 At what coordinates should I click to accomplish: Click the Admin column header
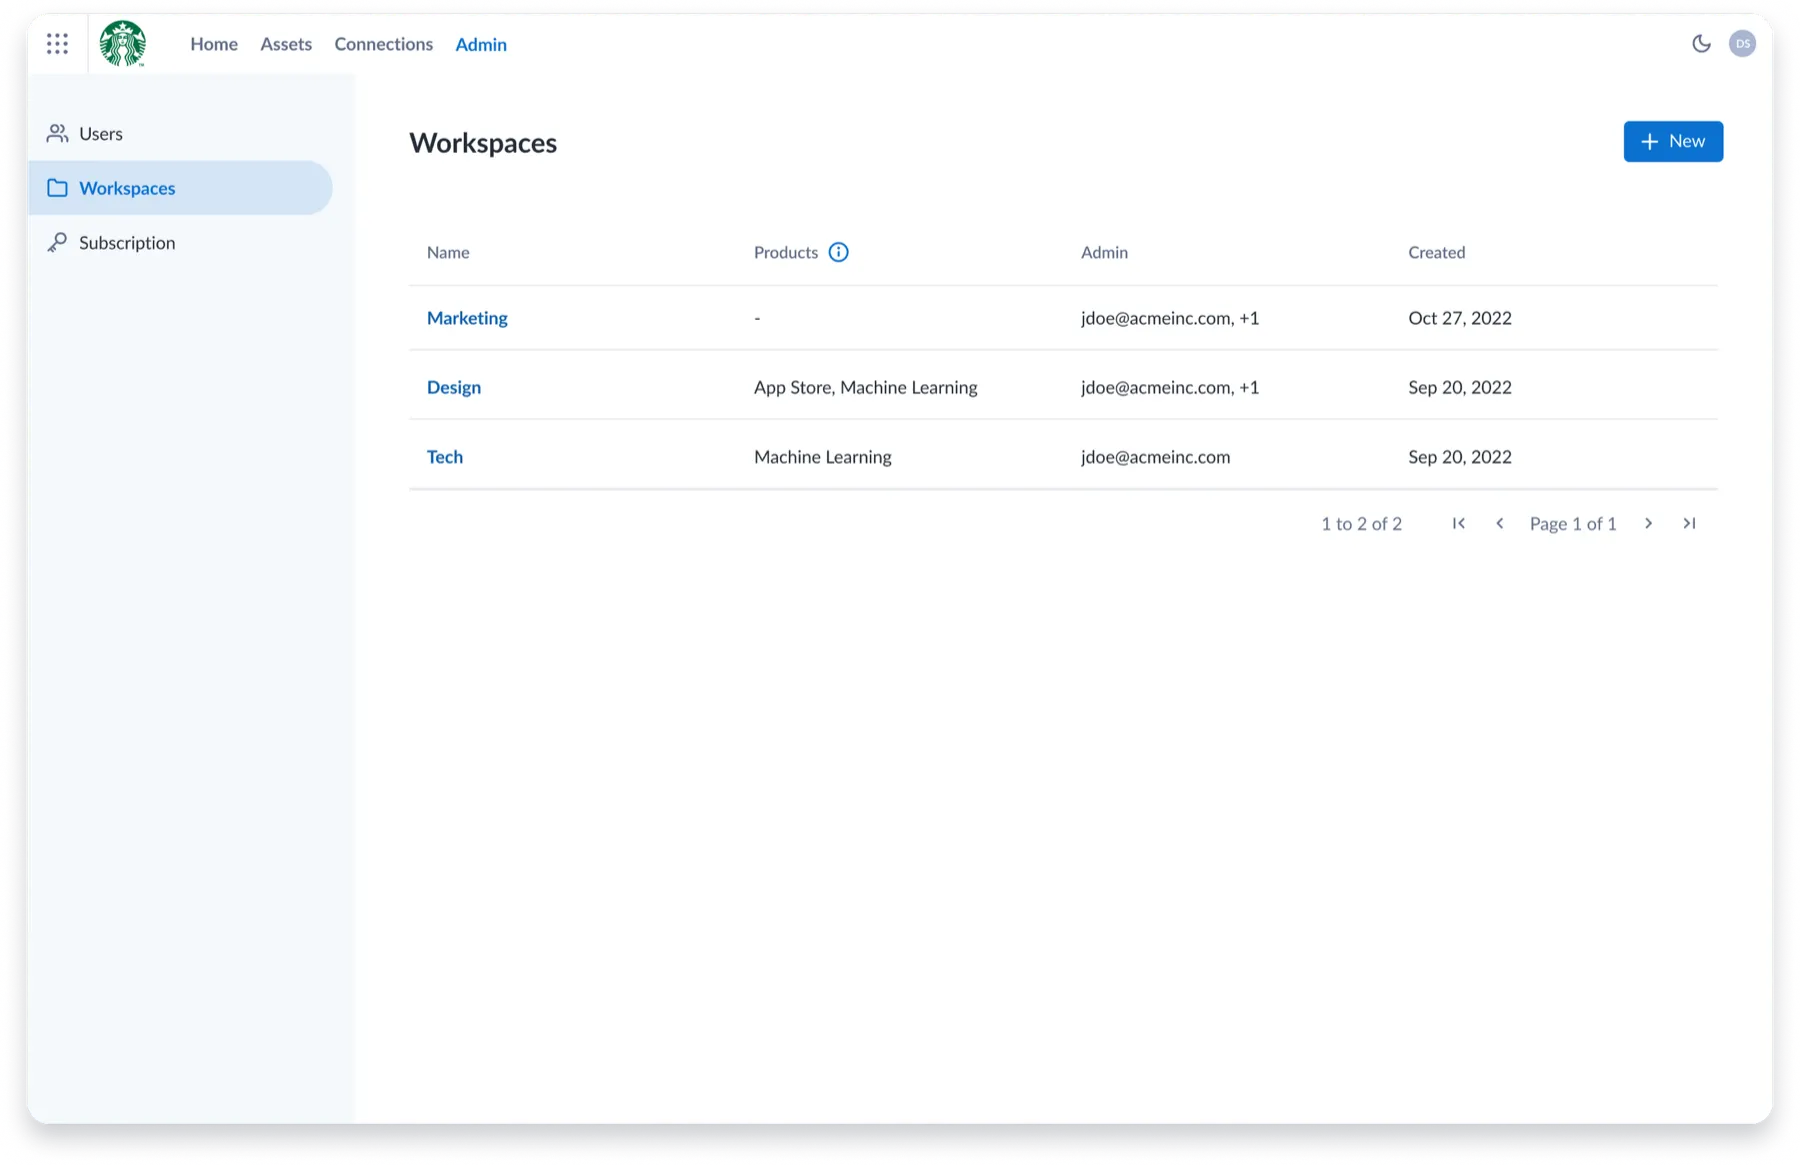point(1104,252)
